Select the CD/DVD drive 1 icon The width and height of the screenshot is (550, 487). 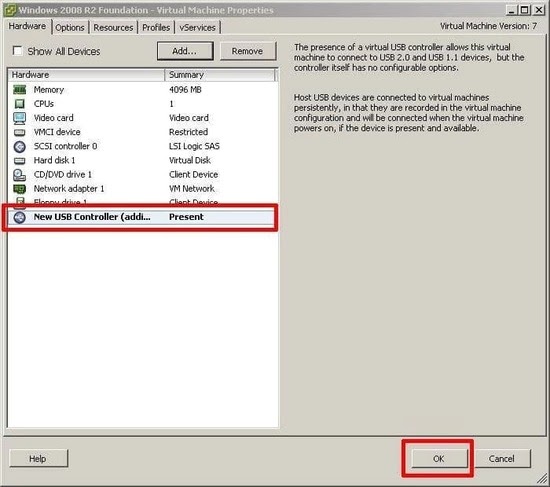[20, 175]
